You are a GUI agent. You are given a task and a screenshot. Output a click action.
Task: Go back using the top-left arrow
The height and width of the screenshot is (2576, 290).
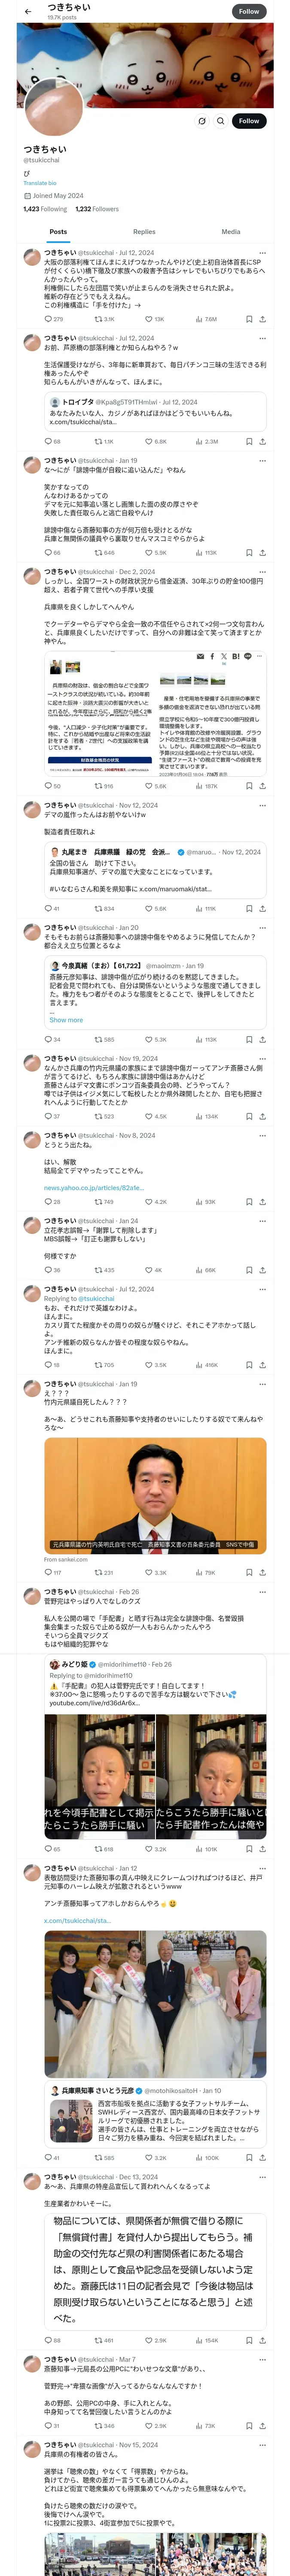click(27, 11)
